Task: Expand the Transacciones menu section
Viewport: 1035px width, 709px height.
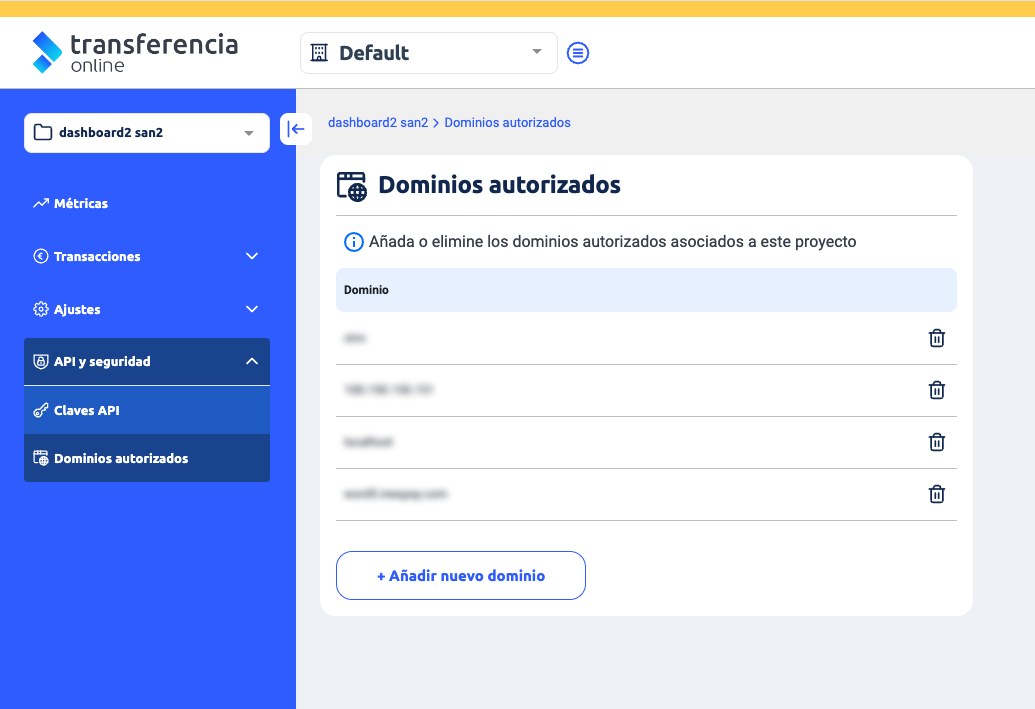Action: pos(146,256)
